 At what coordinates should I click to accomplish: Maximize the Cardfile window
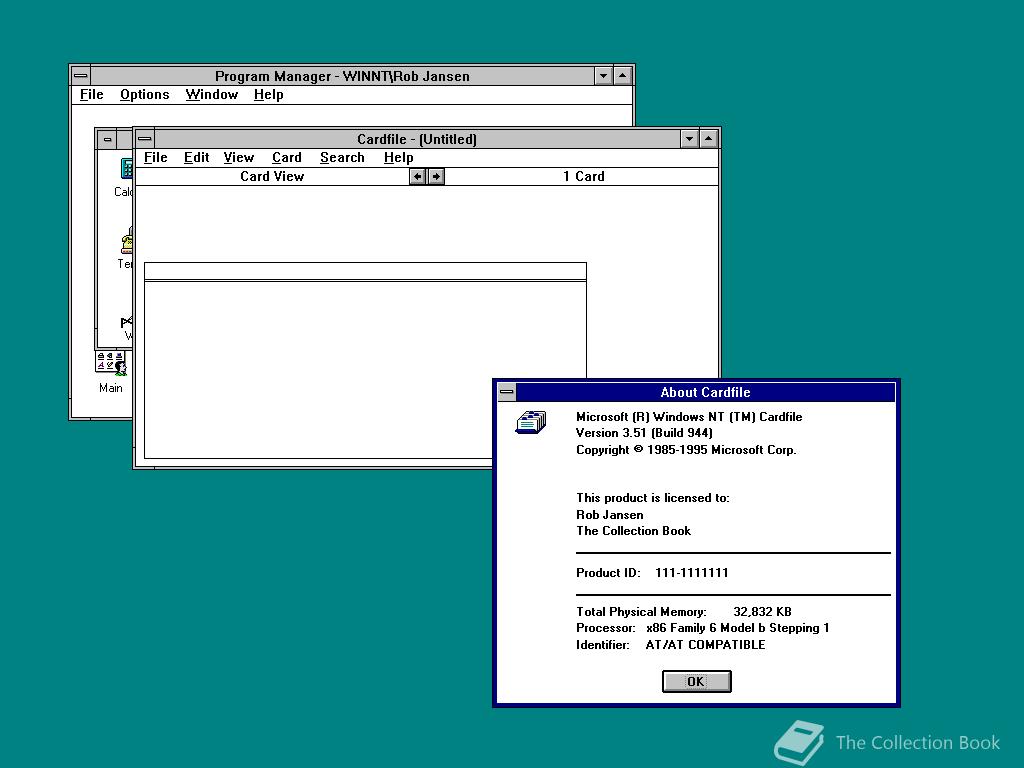[x=709, y=138]
